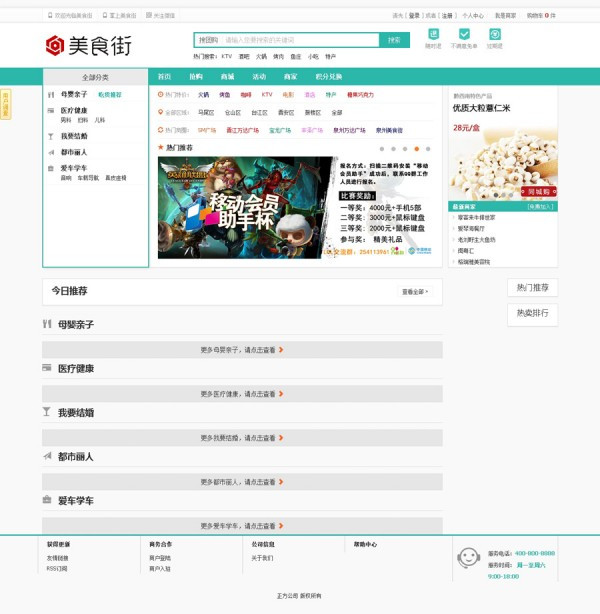Click the fork icon of main 母婴亲子 section

coord(47,324)
